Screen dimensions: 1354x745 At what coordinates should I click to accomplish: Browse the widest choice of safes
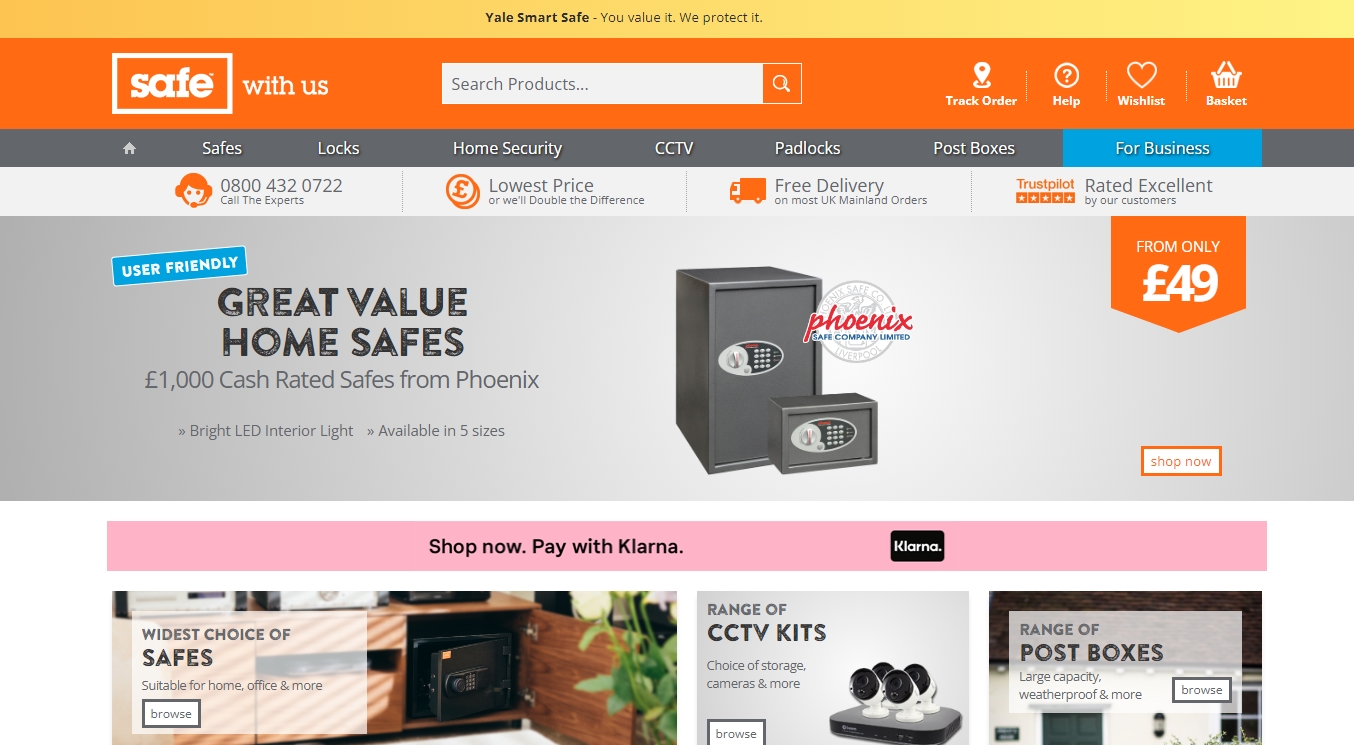(x=171, y=714)
